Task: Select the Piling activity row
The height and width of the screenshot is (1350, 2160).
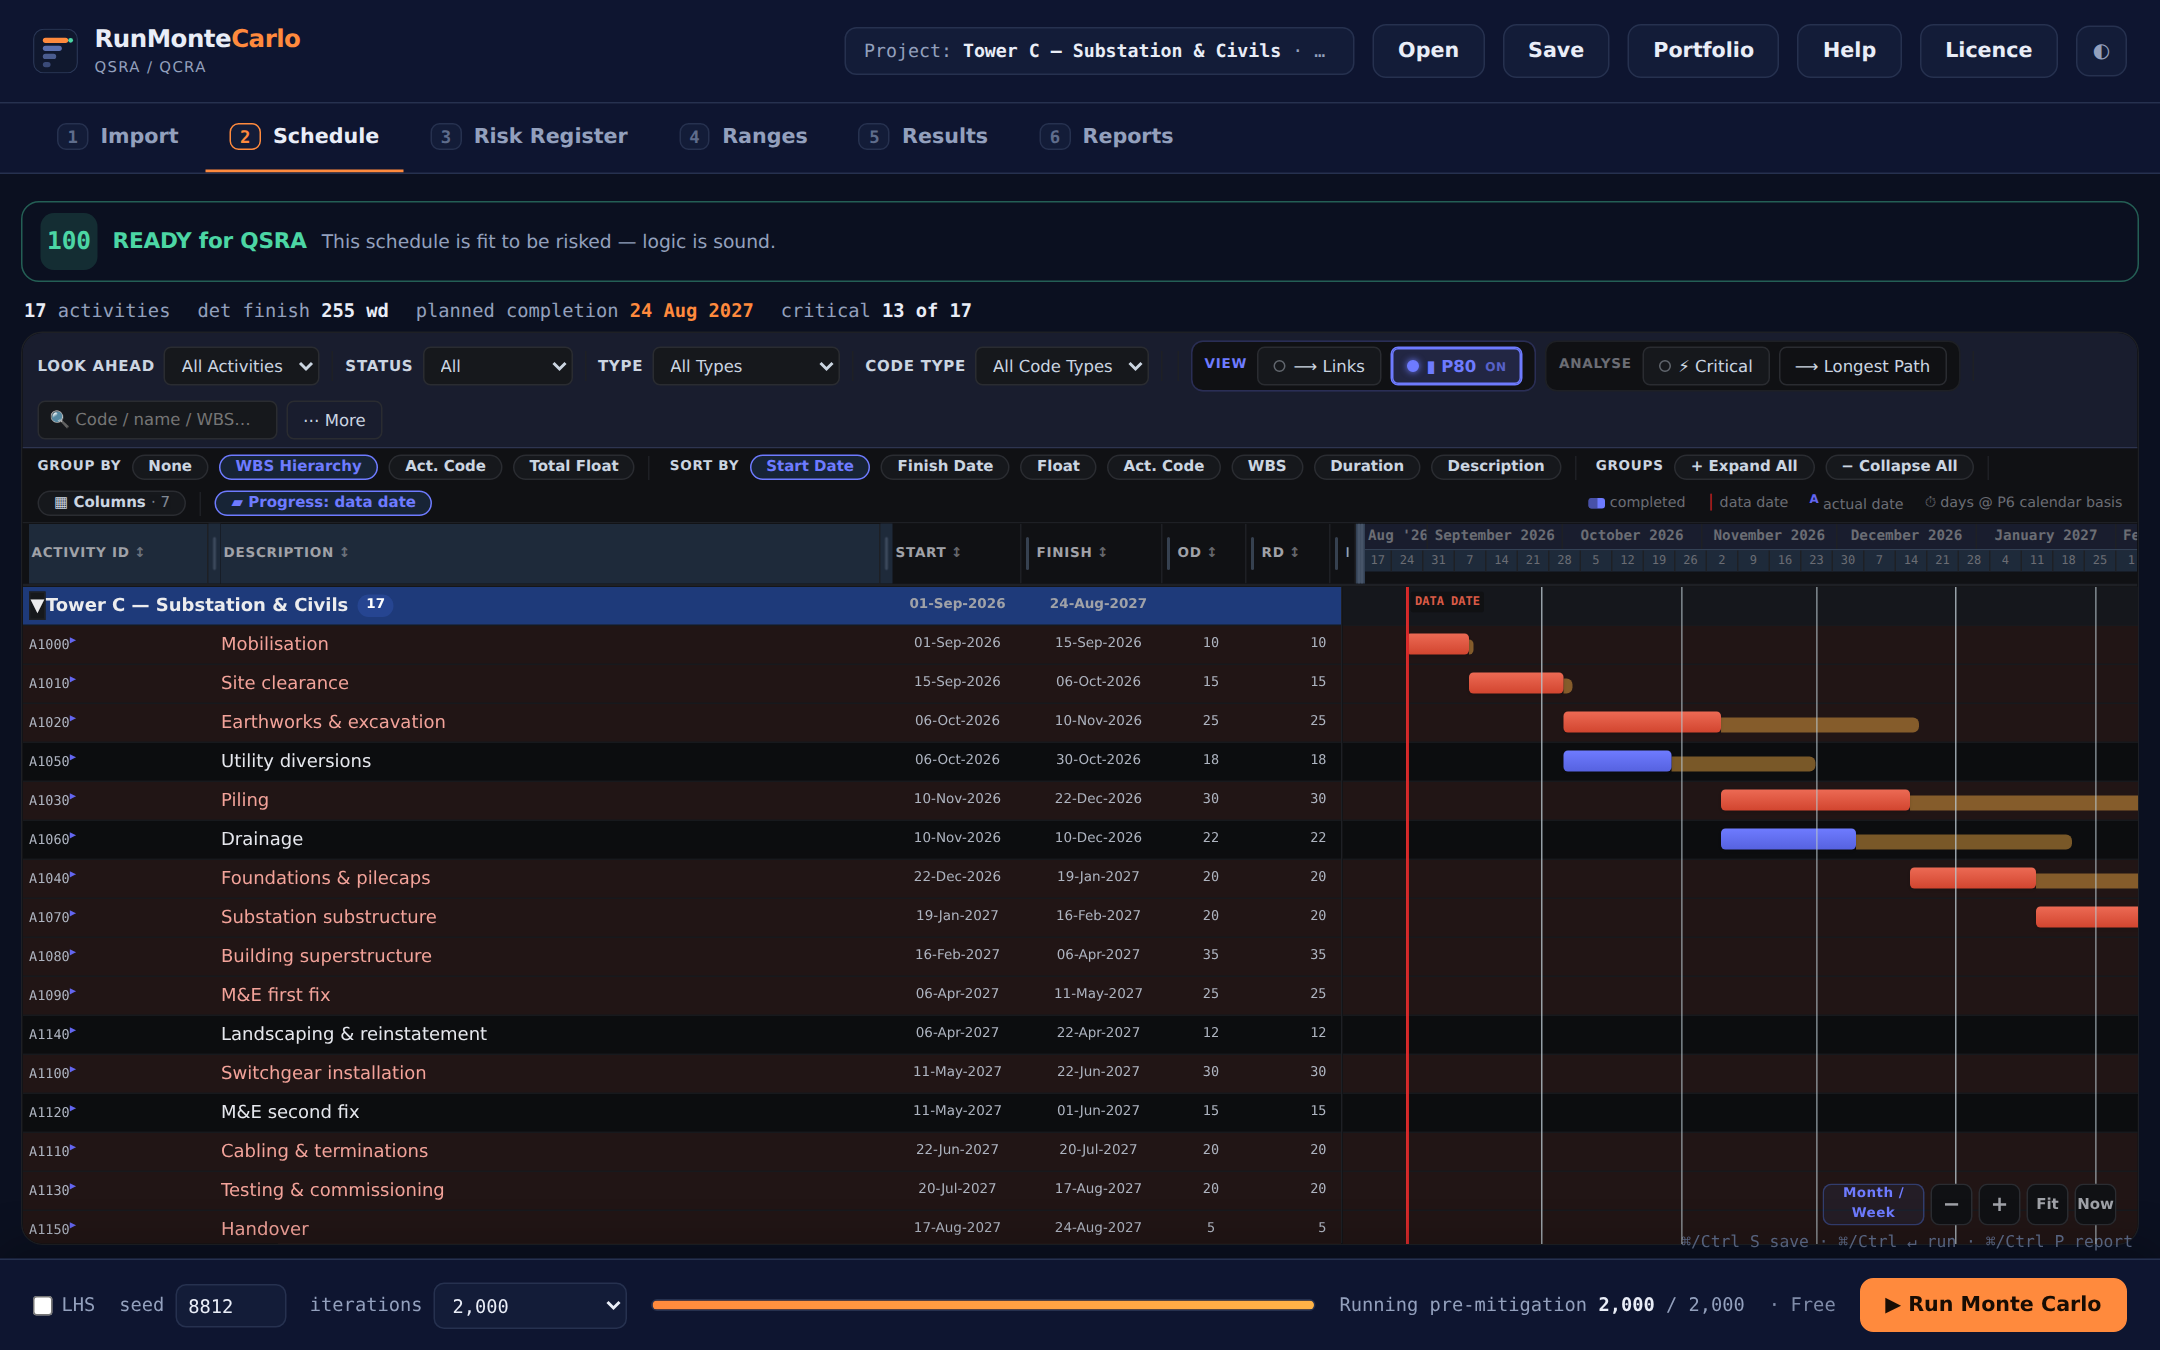Action: [682, 800]
